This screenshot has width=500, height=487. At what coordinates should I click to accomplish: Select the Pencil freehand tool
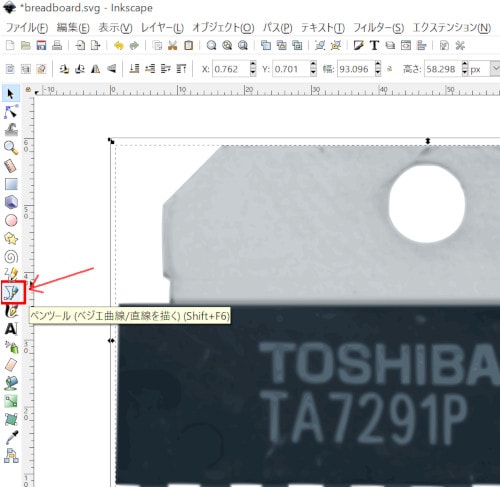pyautogui.click(x=11, y=274)
